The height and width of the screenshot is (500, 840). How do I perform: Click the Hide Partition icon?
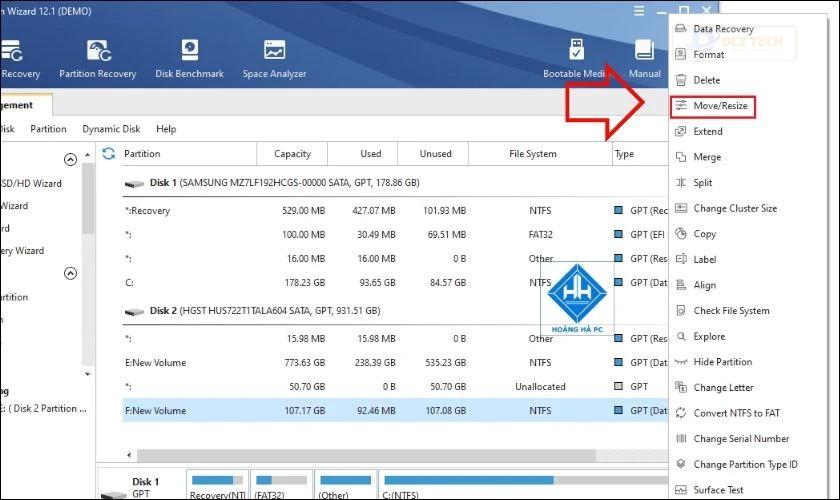click(681, 362)
